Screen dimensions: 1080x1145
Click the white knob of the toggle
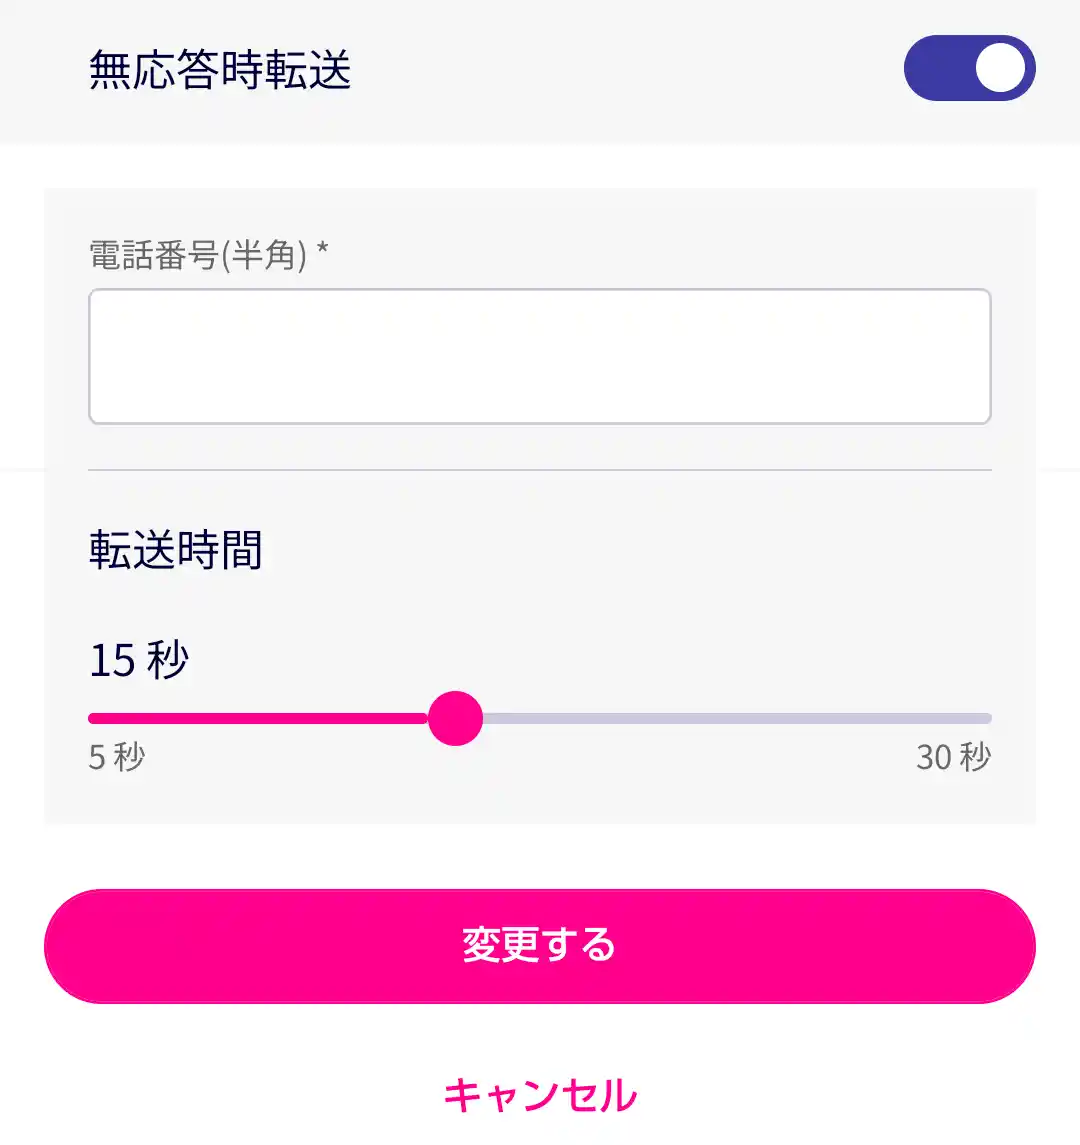[1000, 68]
